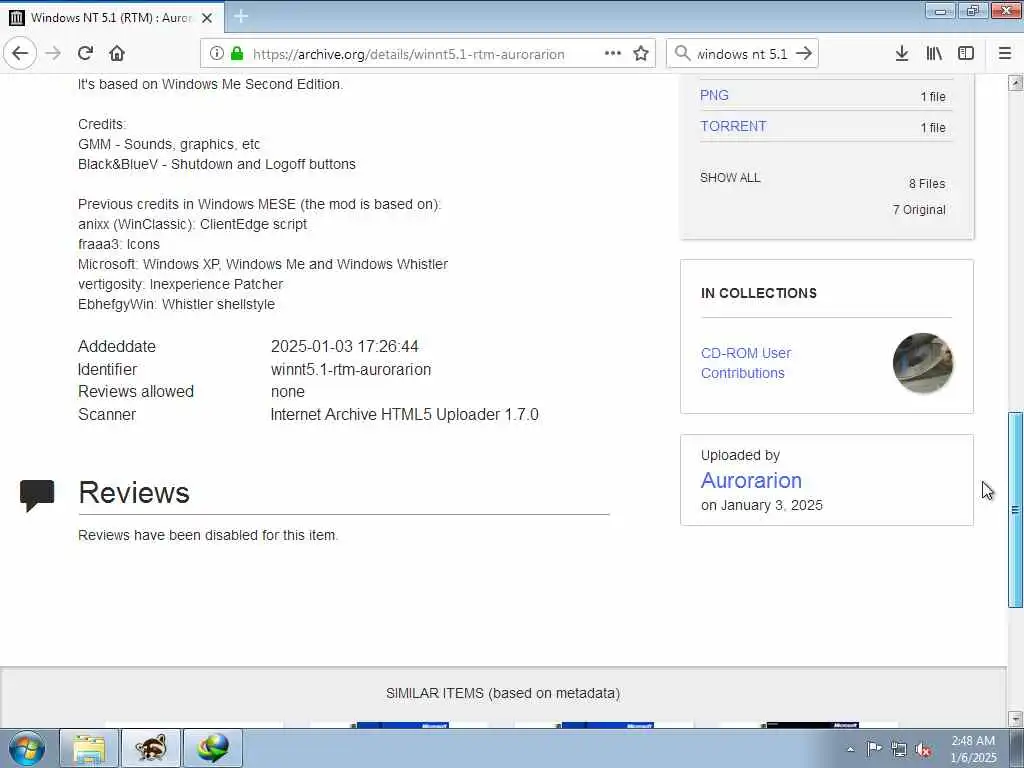Click 'GMM - Sounds, graphics, etc' credit line
Viewport: 1024px width, 768px height.
pyautogui.click(x=168, y=144)
